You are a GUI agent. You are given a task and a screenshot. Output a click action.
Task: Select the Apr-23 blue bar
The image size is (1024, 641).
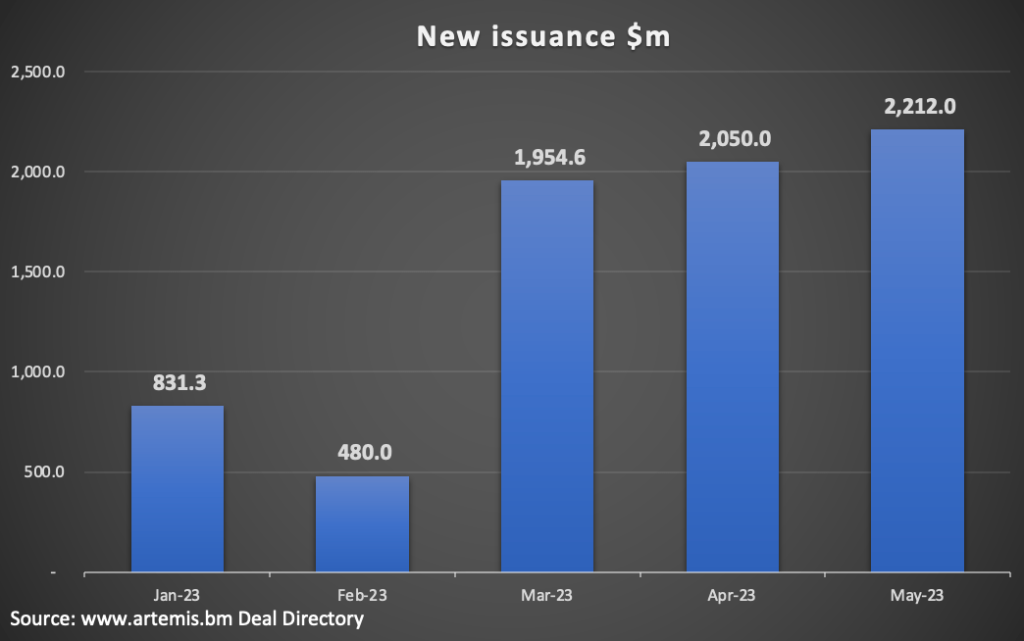732,367
